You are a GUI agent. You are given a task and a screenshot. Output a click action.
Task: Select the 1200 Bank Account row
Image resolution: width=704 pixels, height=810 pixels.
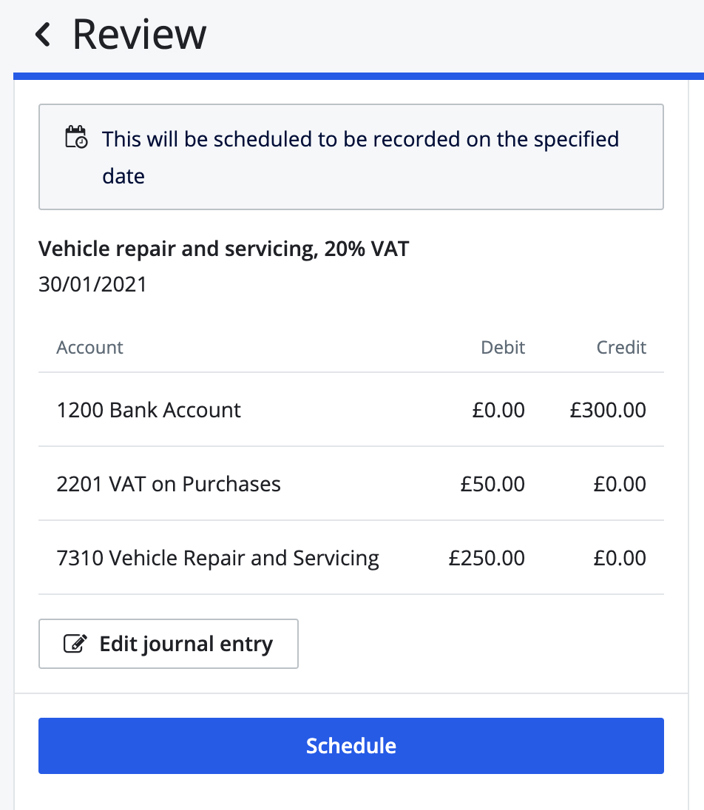tap(148, 410)
